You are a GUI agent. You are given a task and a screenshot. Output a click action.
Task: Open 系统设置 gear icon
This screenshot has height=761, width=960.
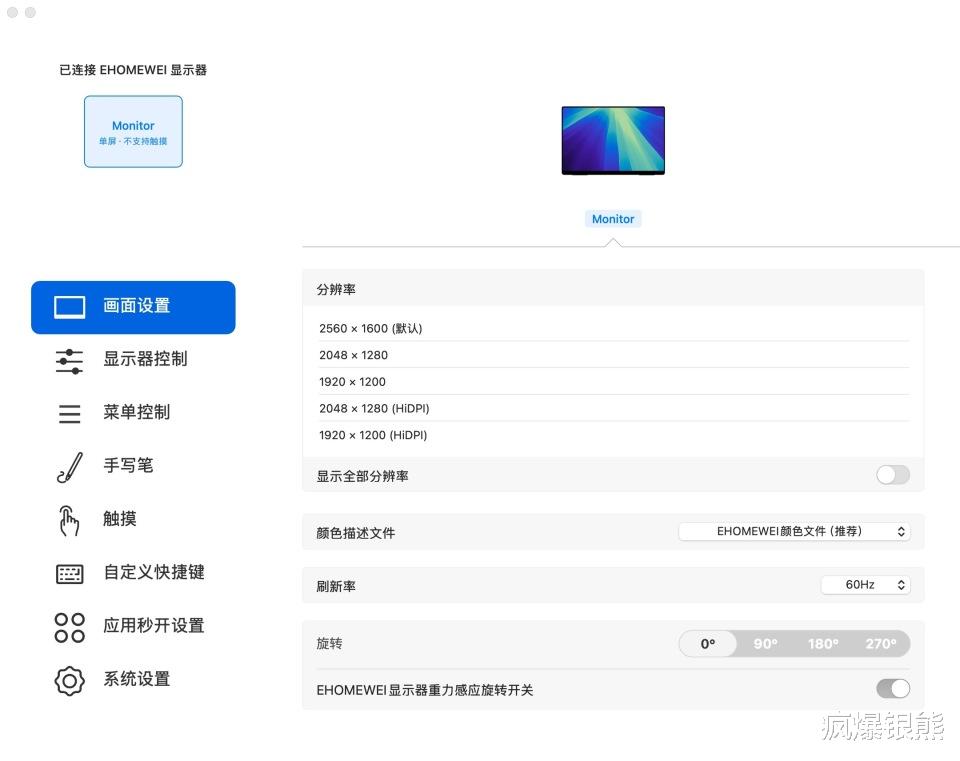click(x=70, y=681)
